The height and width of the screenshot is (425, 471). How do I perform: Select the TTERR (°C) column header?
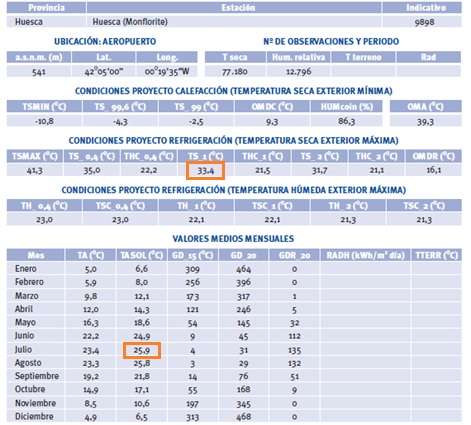point(437,255)
